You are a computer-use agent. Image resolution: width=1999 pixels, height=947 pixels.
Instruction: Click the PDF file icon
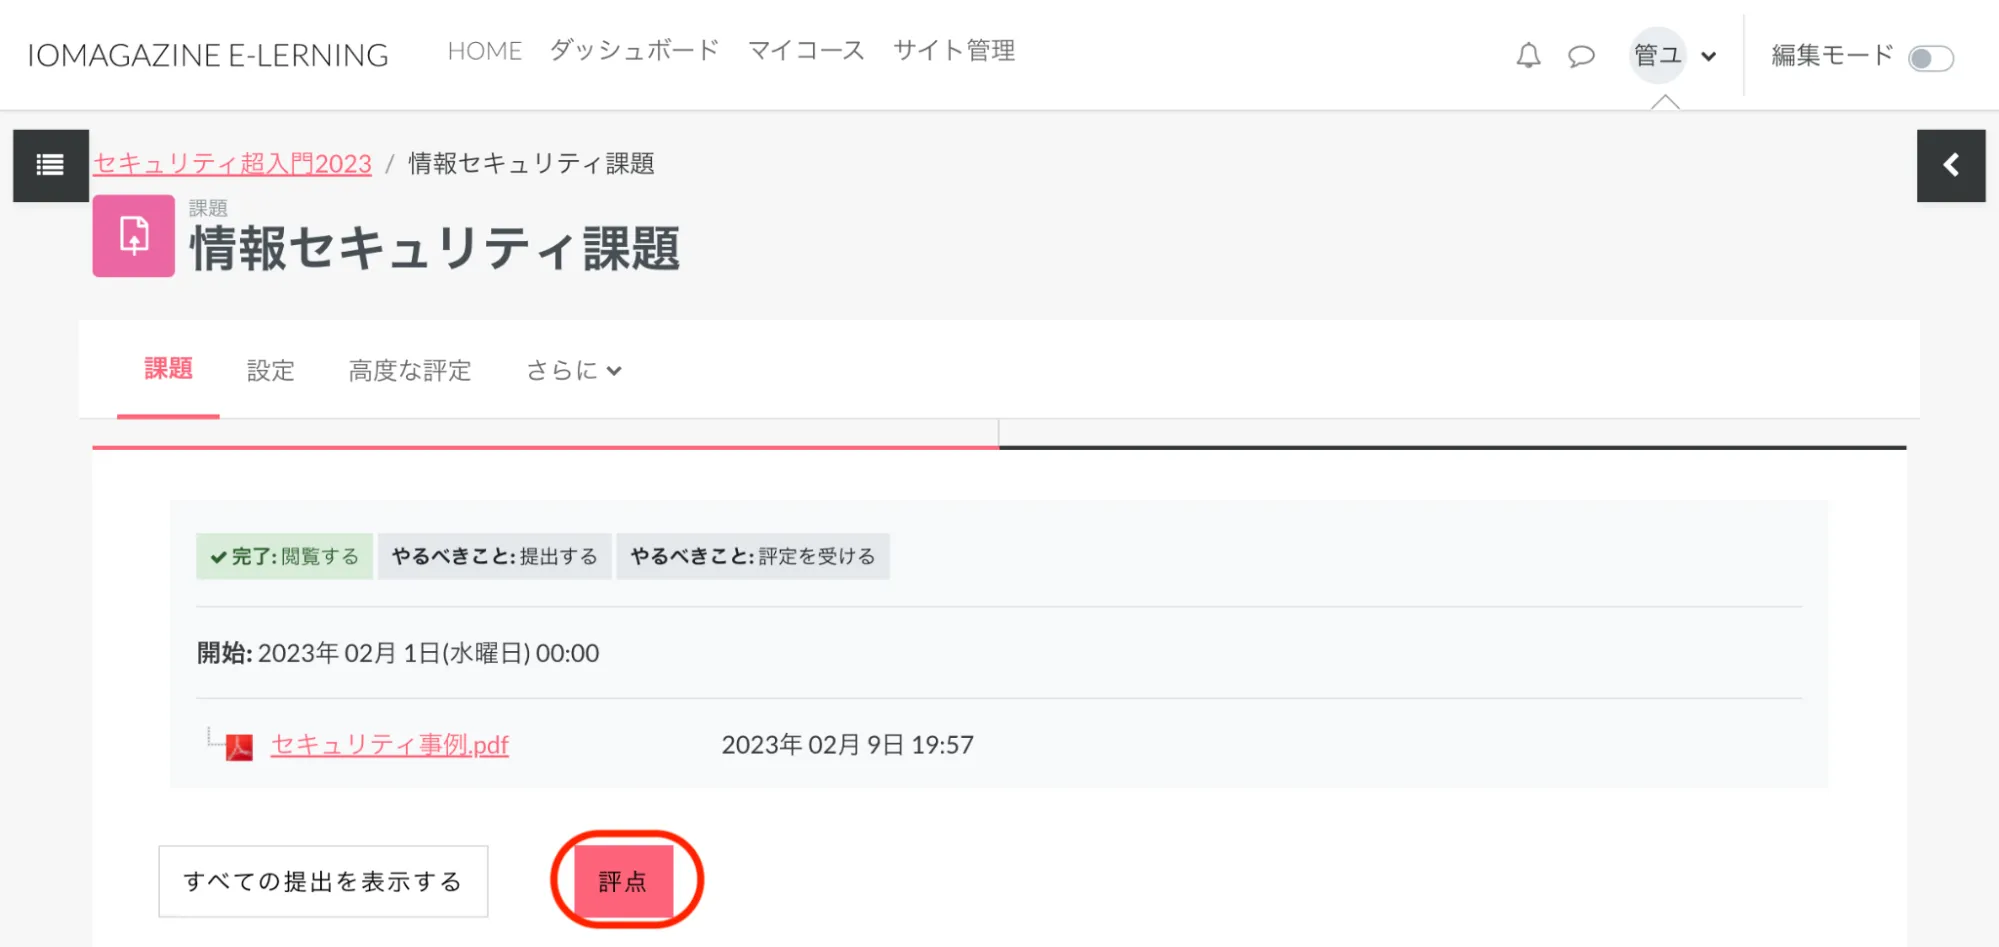pyautogui.click(x=239, y=746)
